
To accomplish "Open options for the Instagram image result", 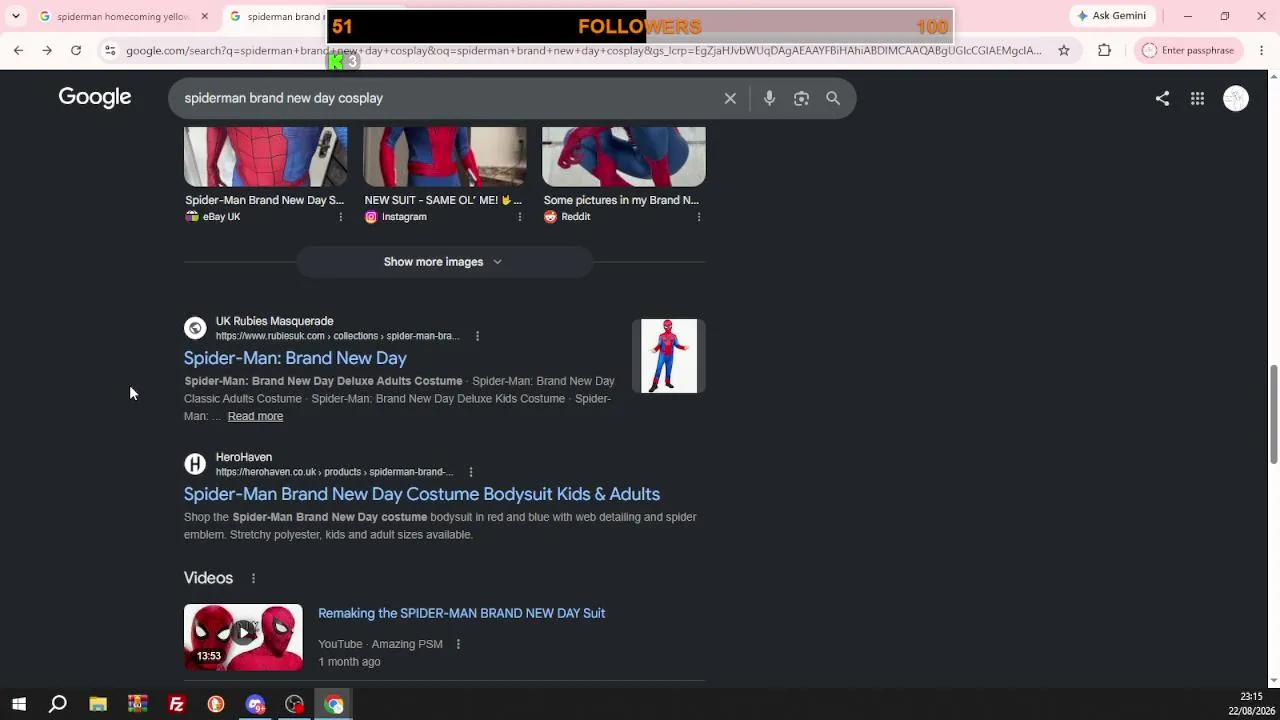I will [519, 217].
